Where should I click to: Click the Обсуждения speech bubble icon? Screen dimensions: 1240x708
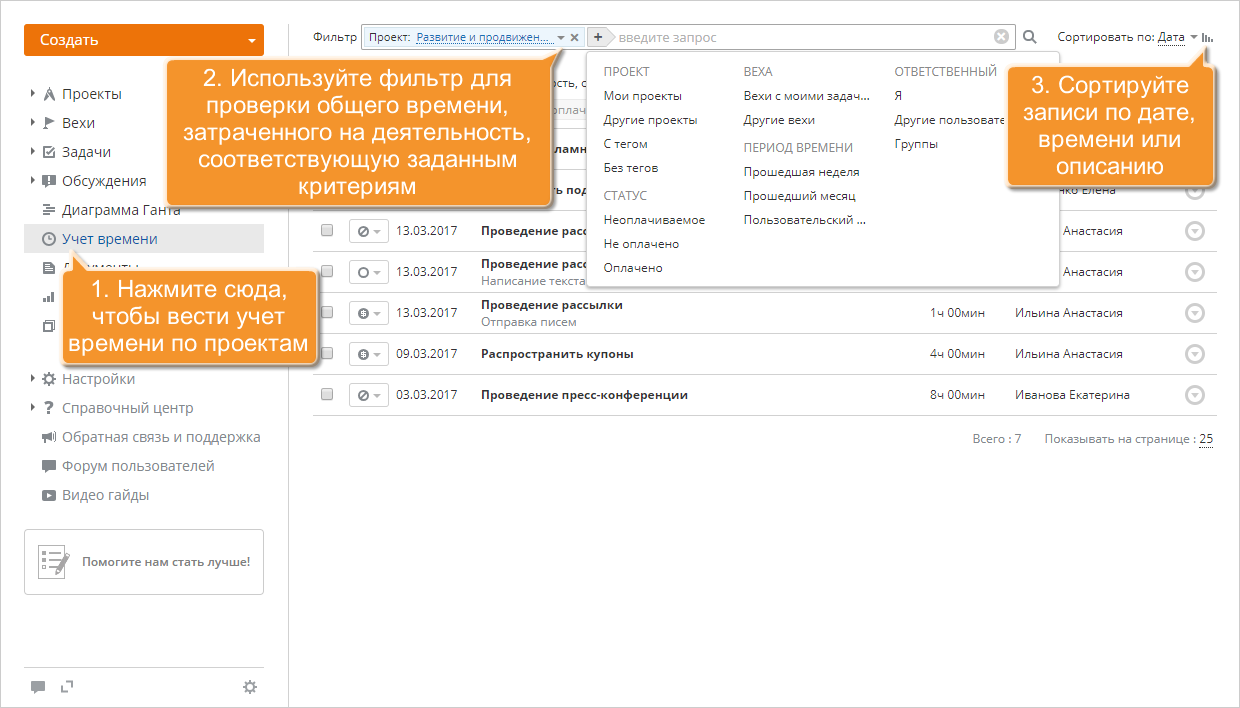49,181
